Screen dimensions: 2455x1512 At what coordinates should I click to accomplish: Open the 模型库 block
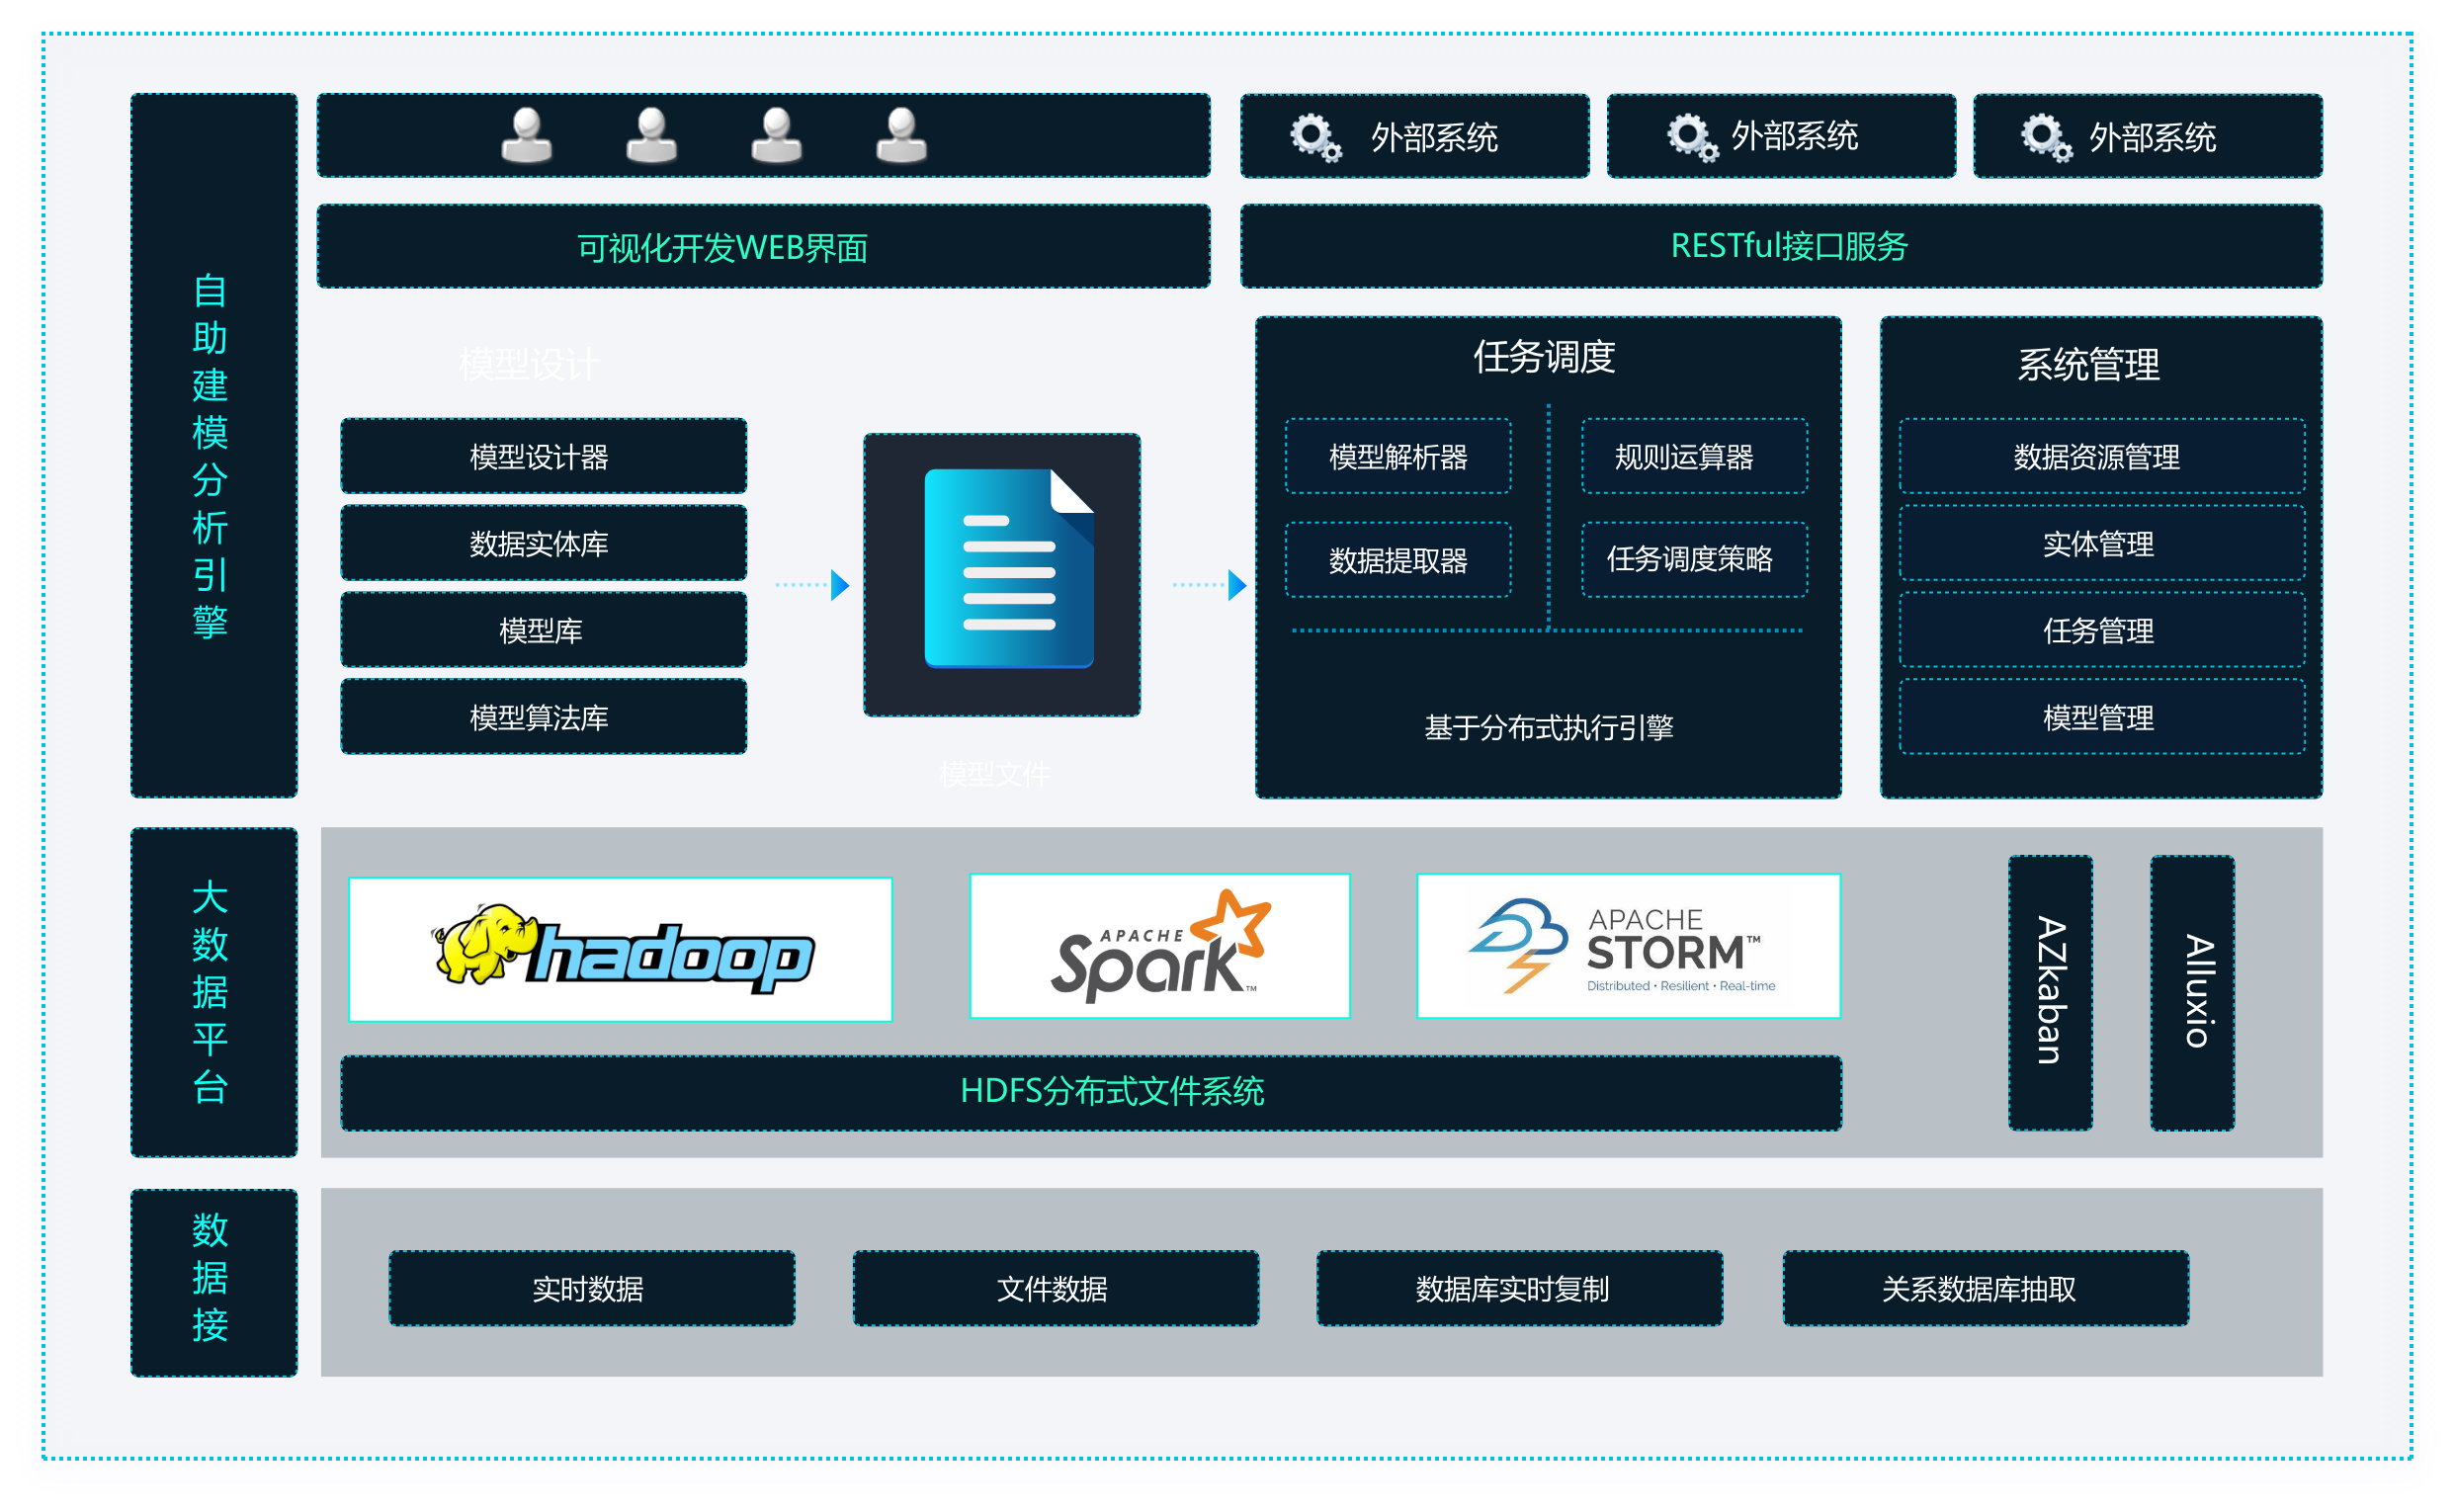(543, 630)
